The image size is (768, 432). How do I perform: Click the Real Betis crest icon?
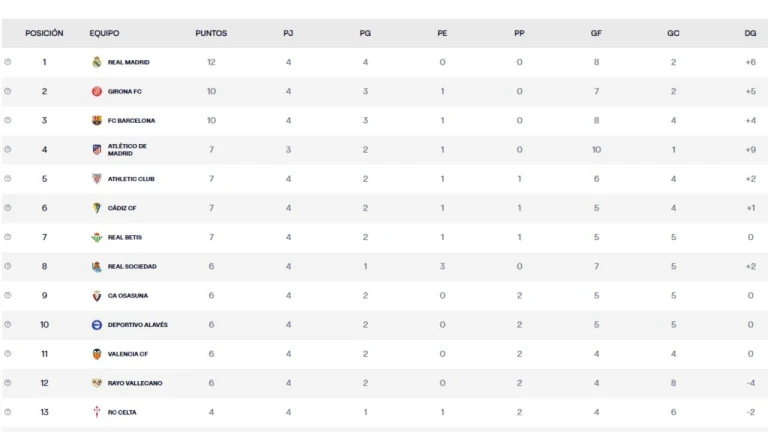pyautogui.click(x=97, y=237)
